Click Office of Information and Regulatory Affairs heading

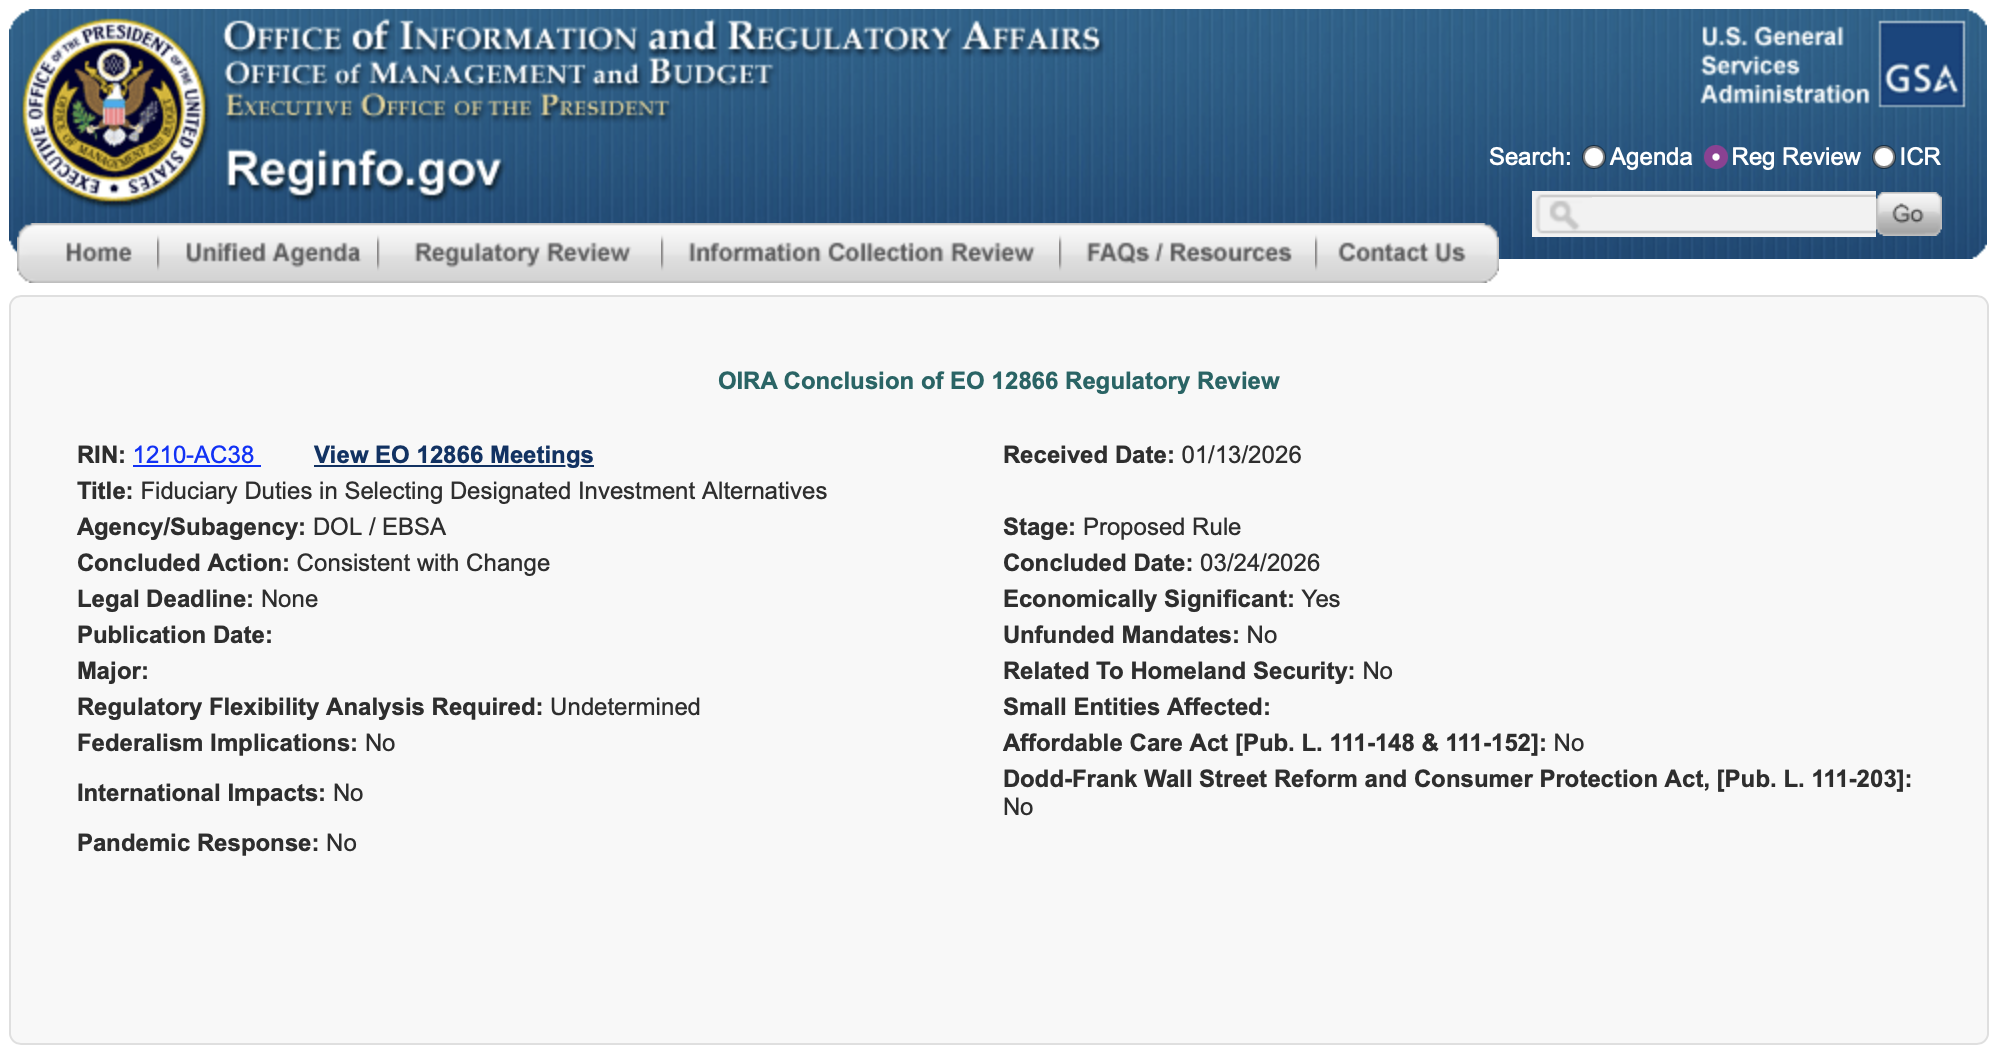[x=661, y=37]
